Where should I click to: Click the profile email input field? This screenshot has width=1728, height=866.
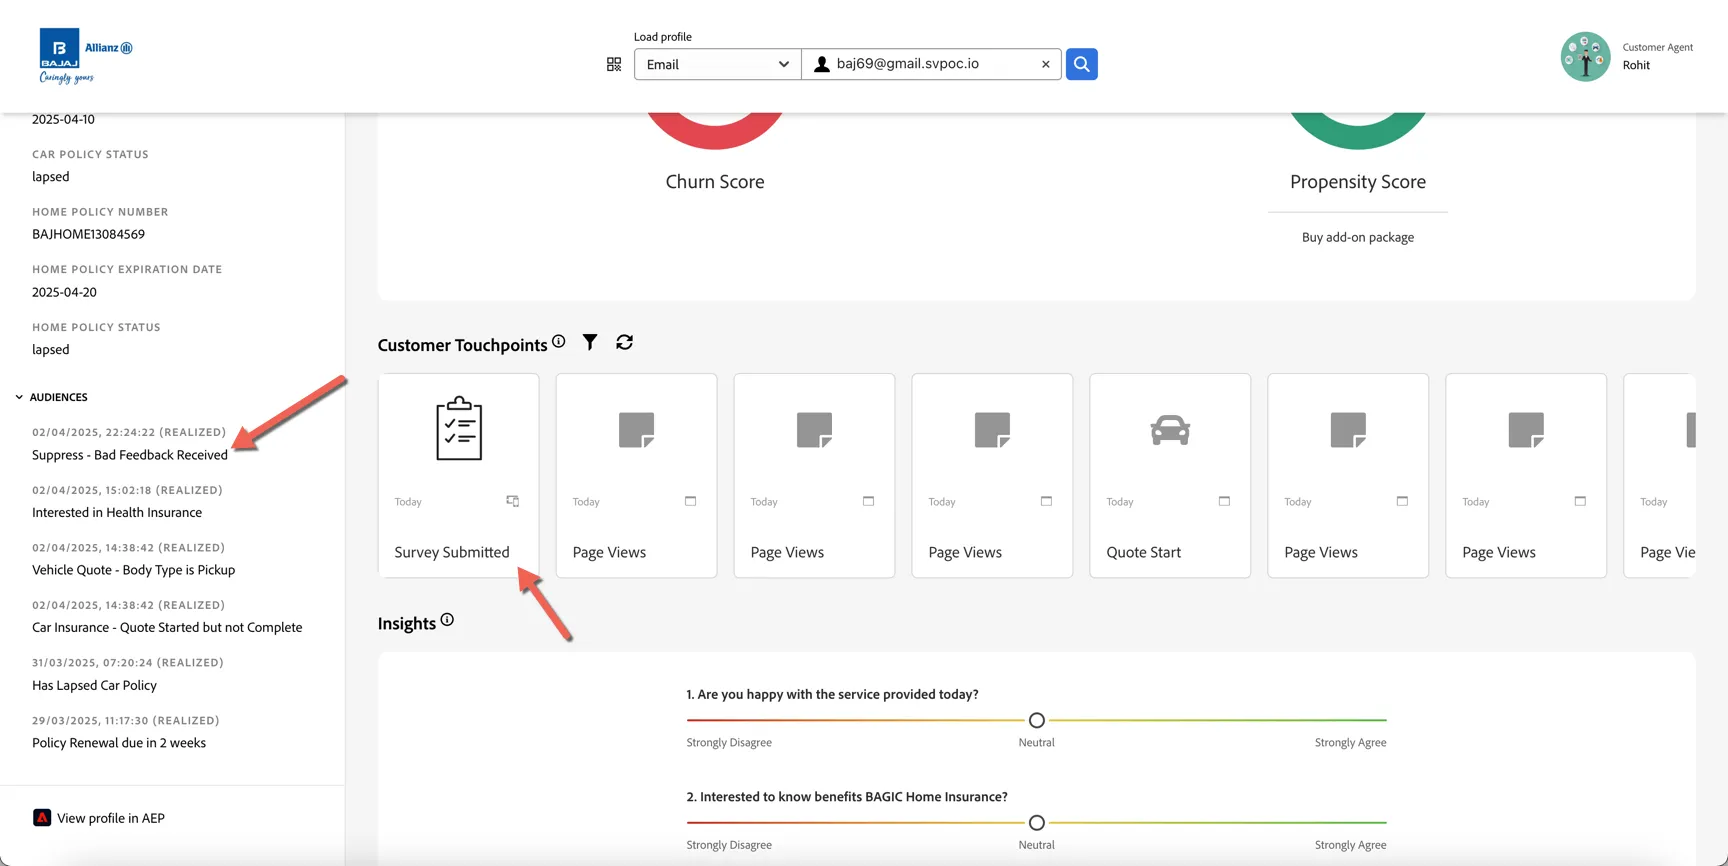[932, 64]
